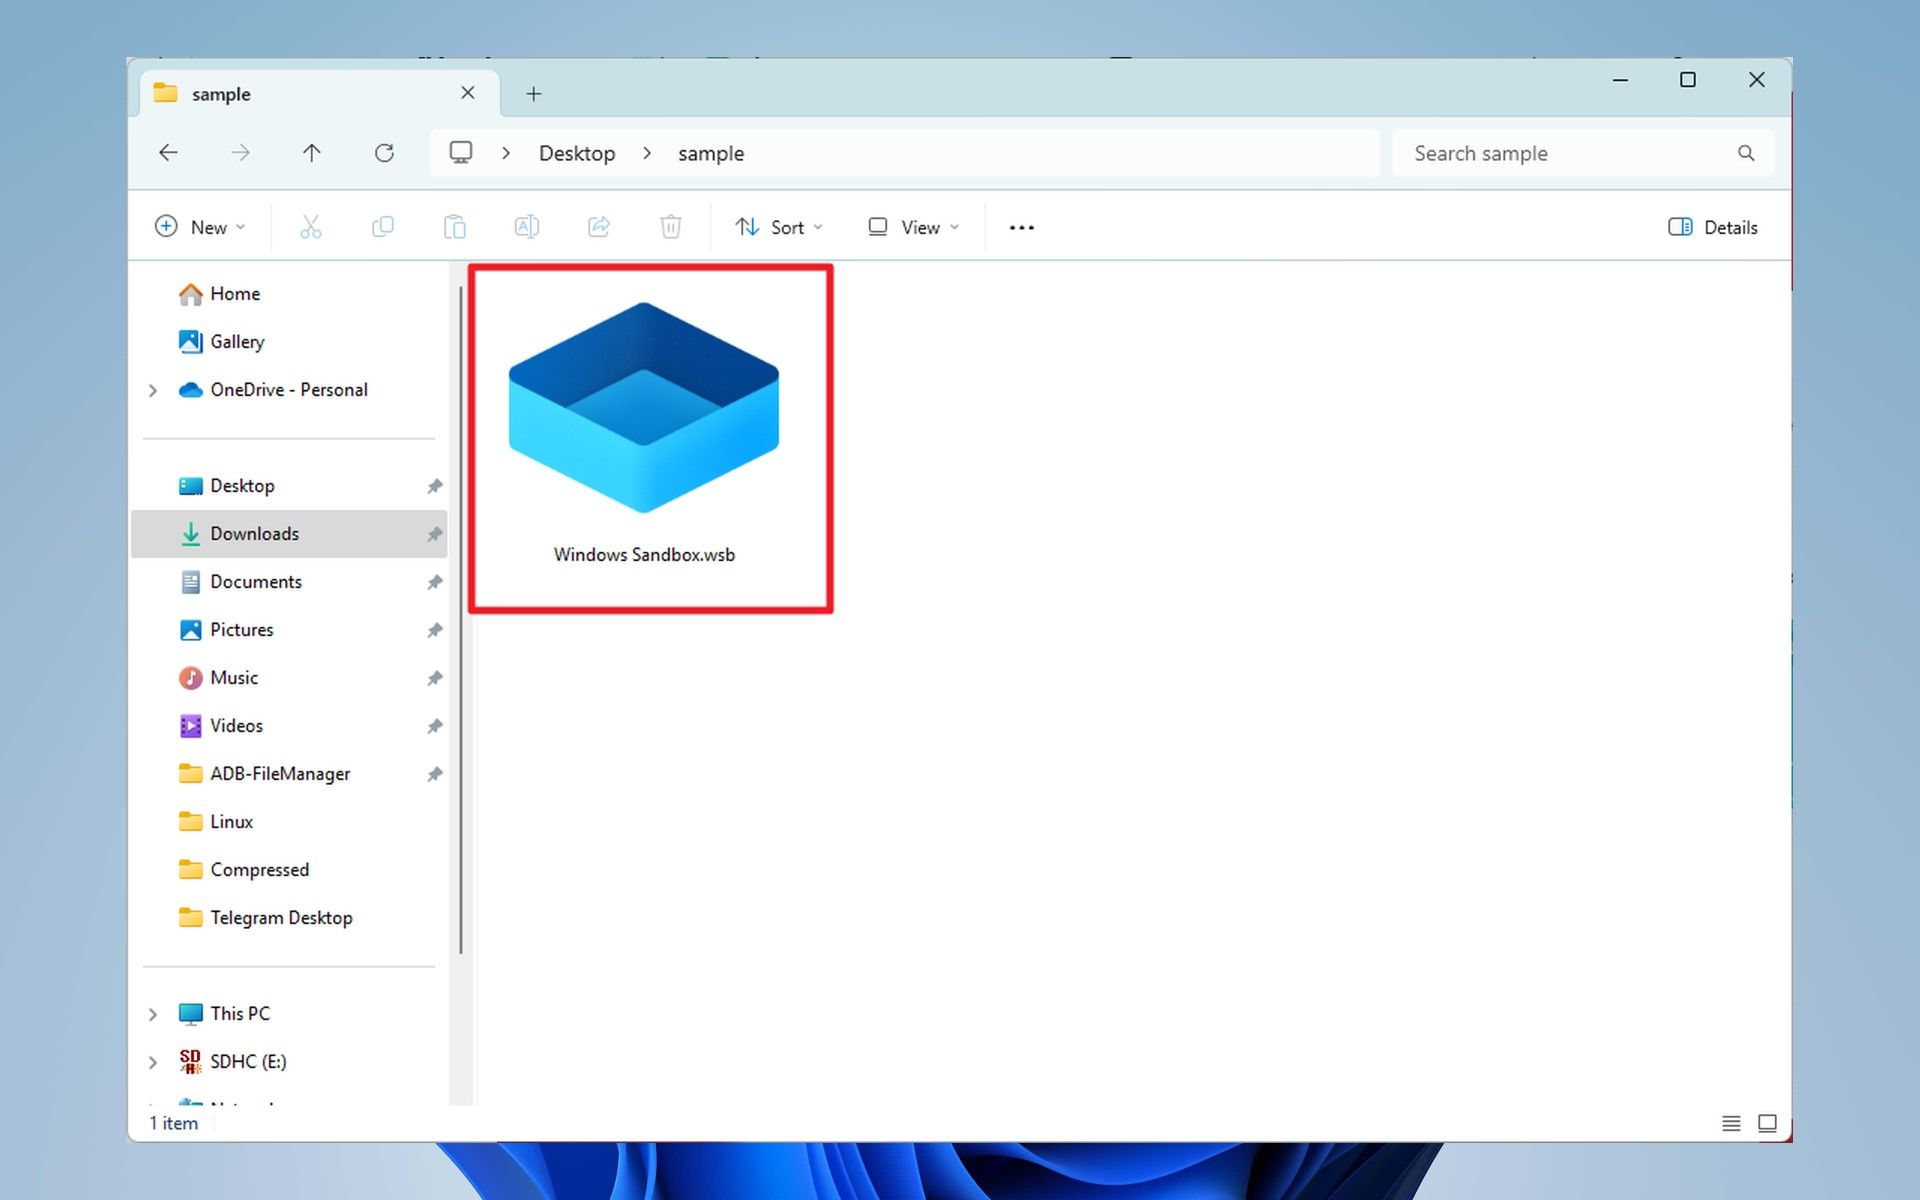Click the Search sample input field
The image size is (1920, 1200).
tap(1583, 153)
